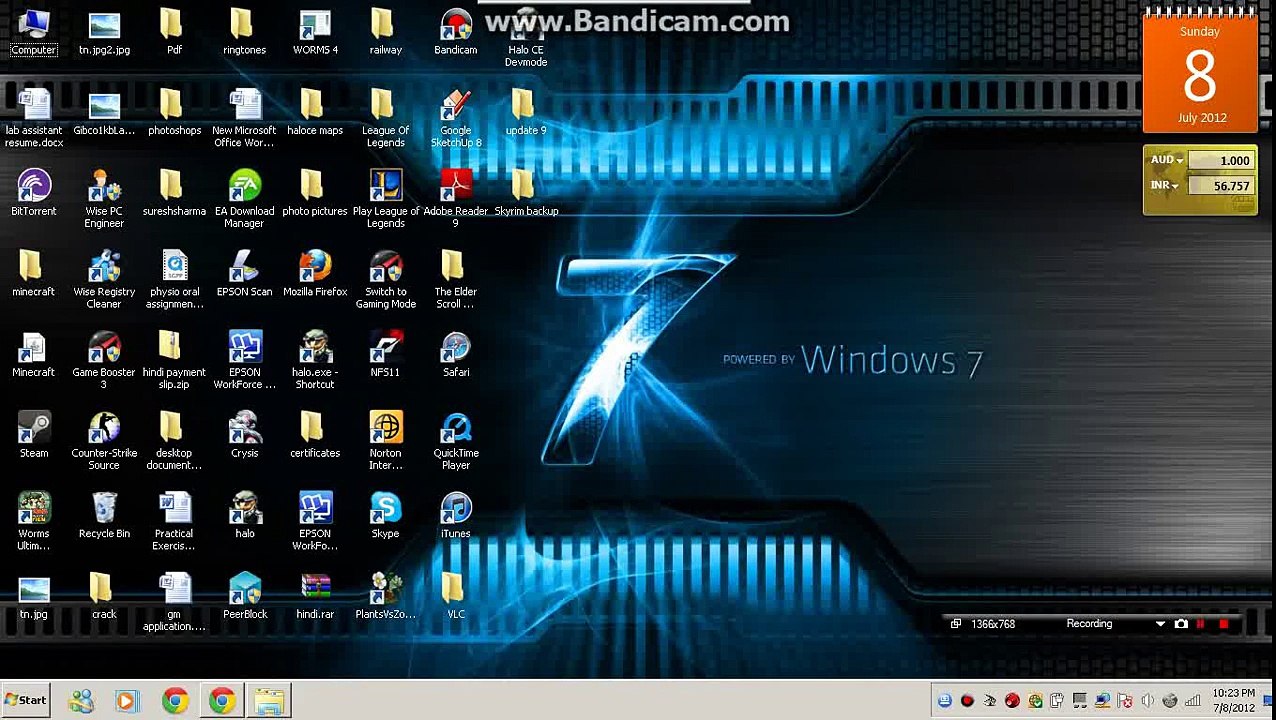Select the PlantsVsZombies desktop icon
This screenshot has width=1276, height=720.
[x=385, y=597]
